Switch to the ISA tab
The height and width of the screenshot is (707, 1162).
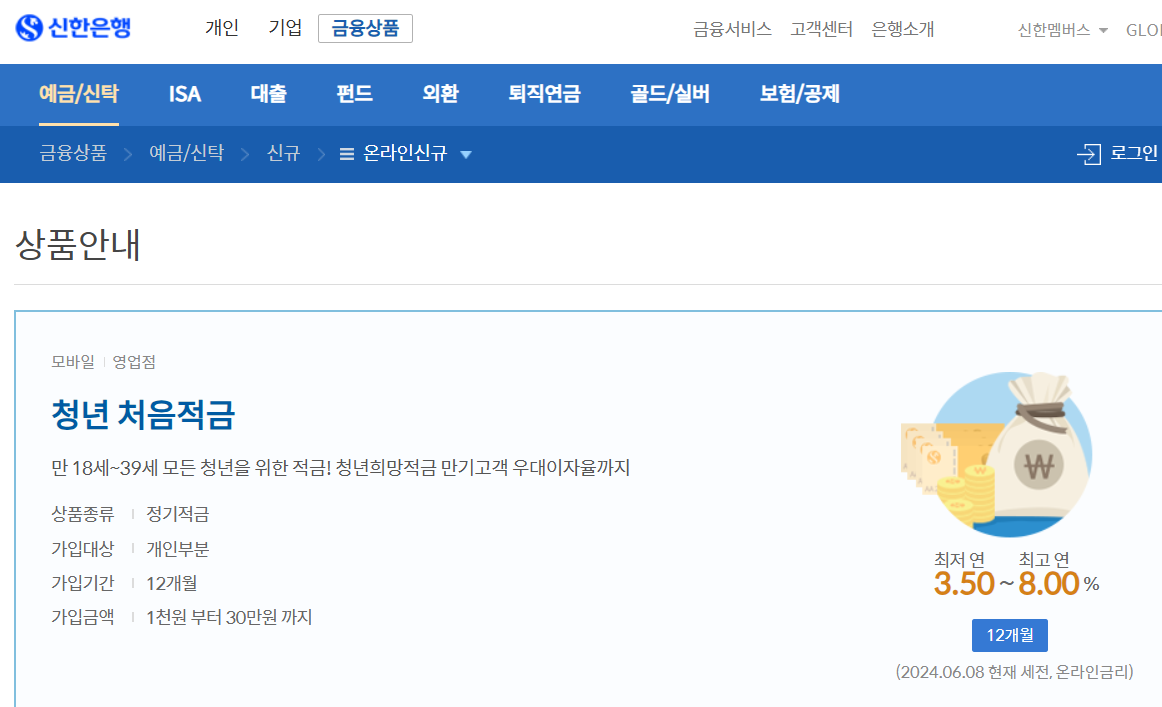pyautogui.click(x=184, y=94)
